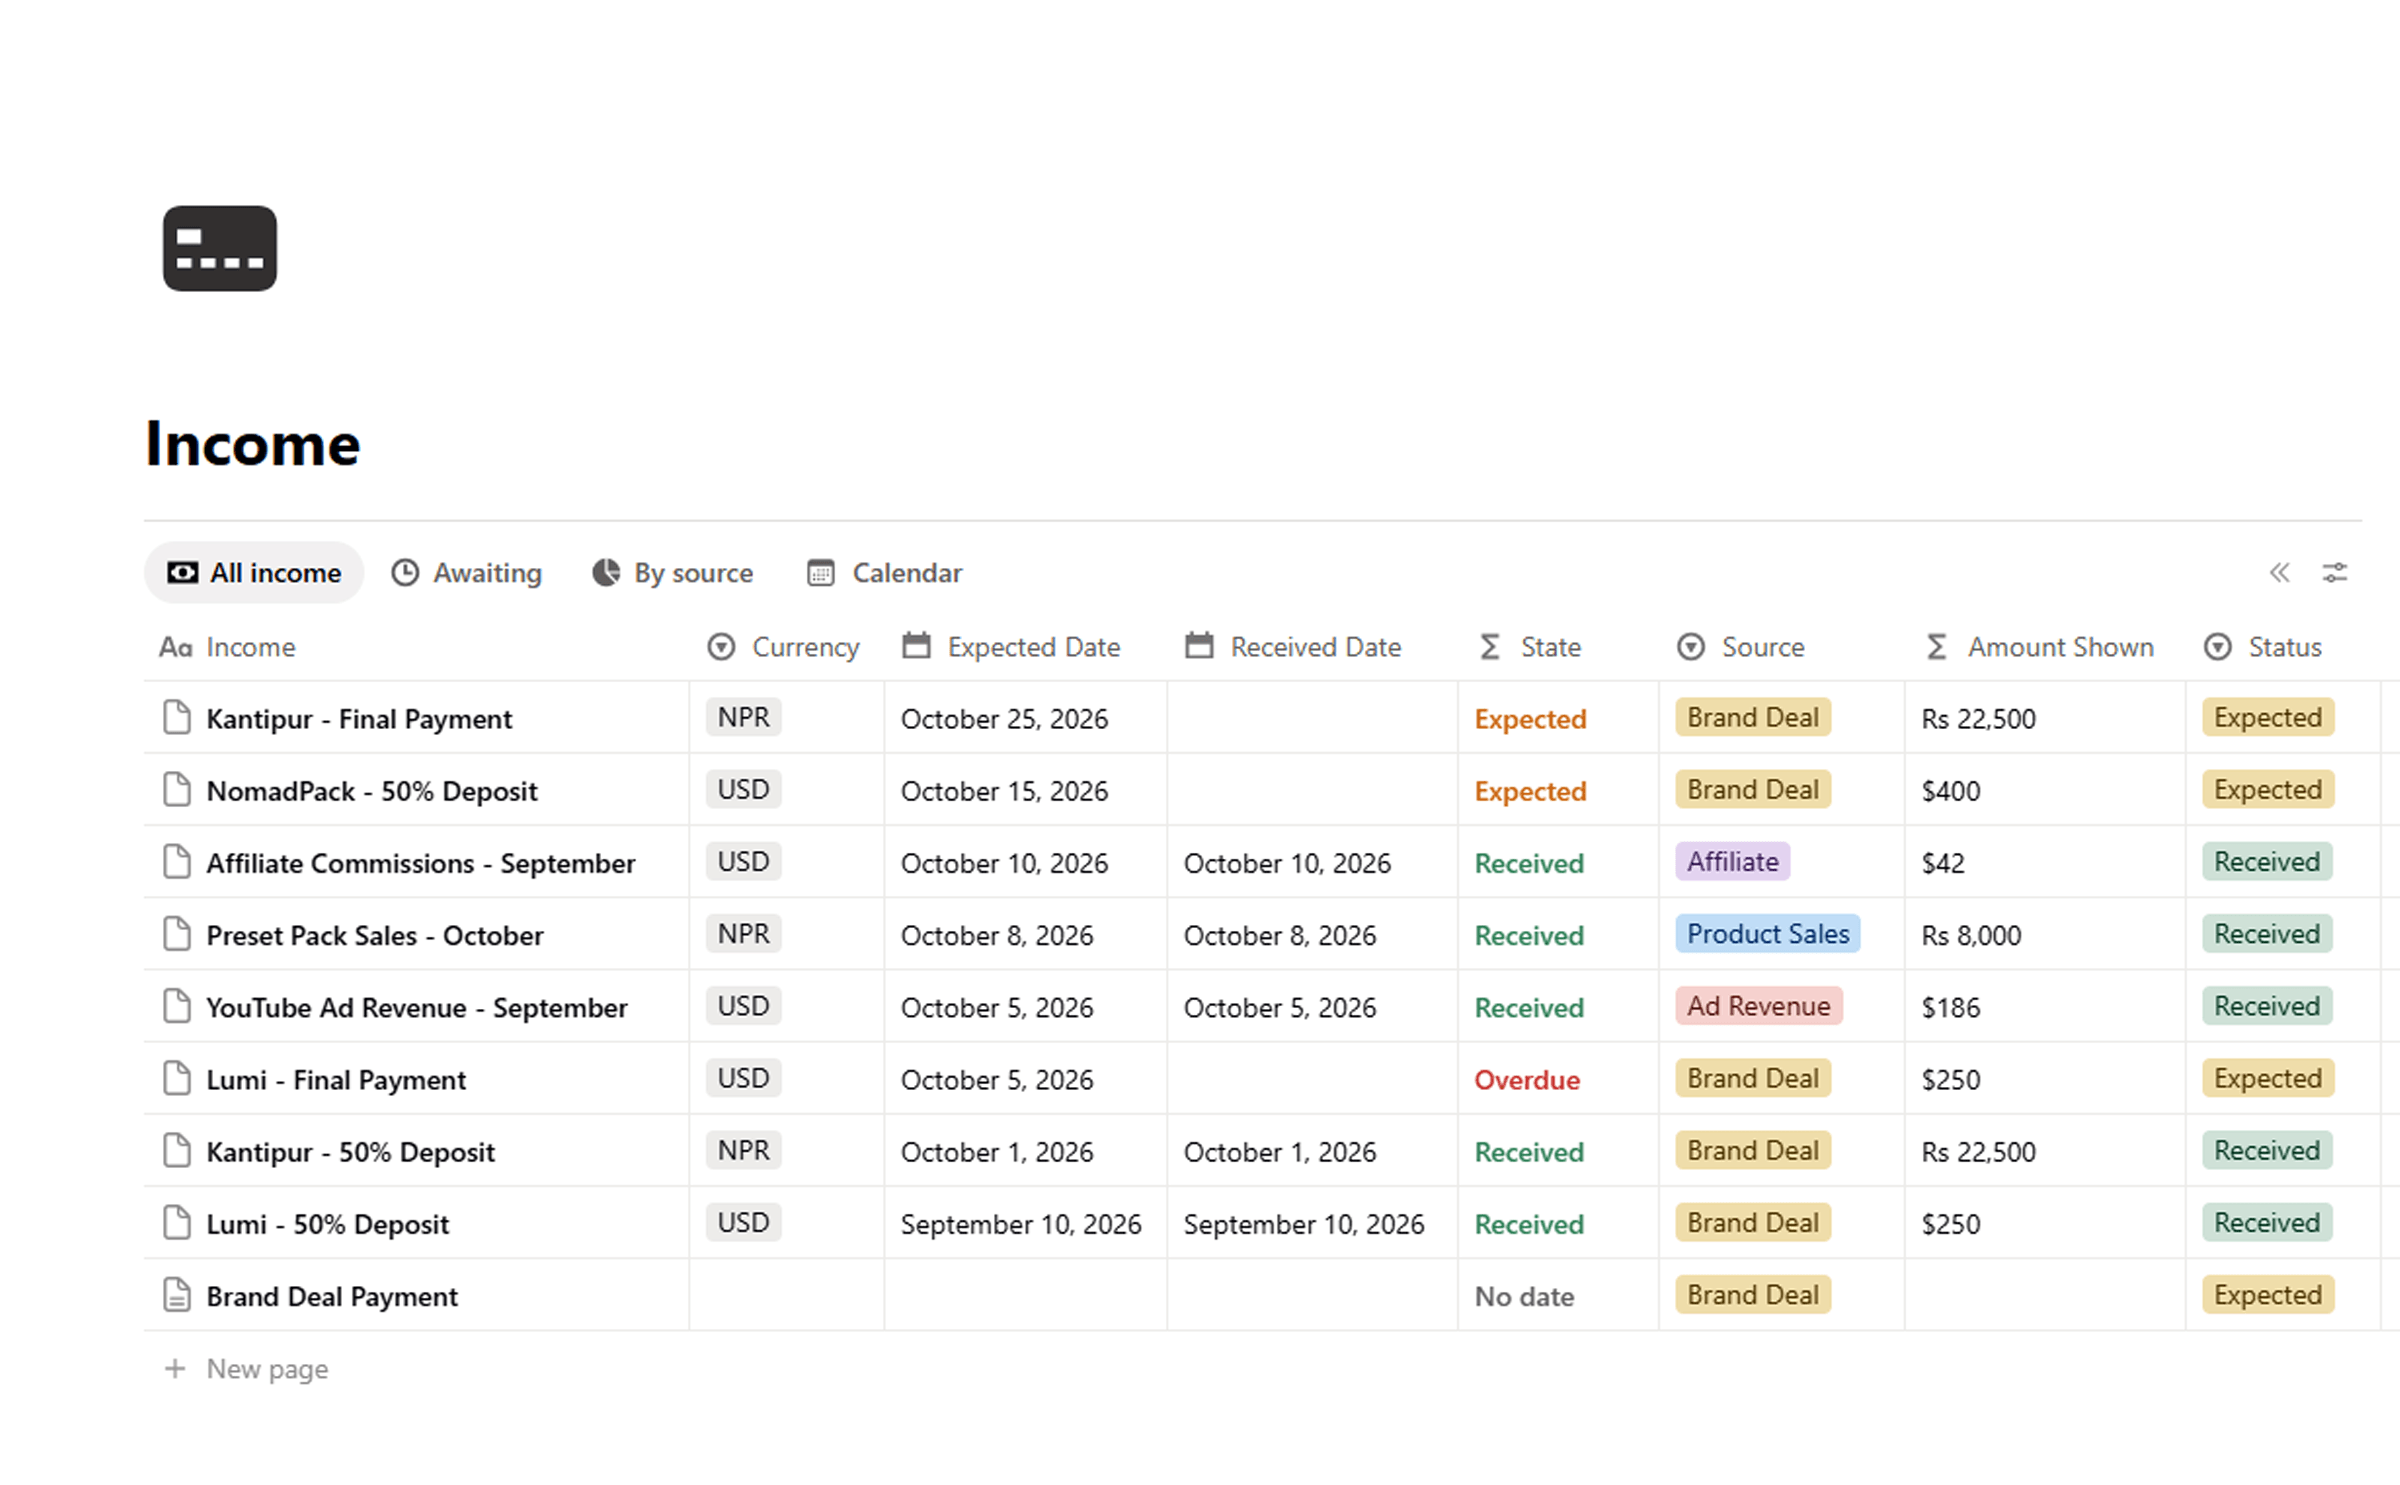Open Kantipur - Final Payment page
Image resolution: width=2400 pixels, height=1485 pixels.
click(x=359, y=719)
